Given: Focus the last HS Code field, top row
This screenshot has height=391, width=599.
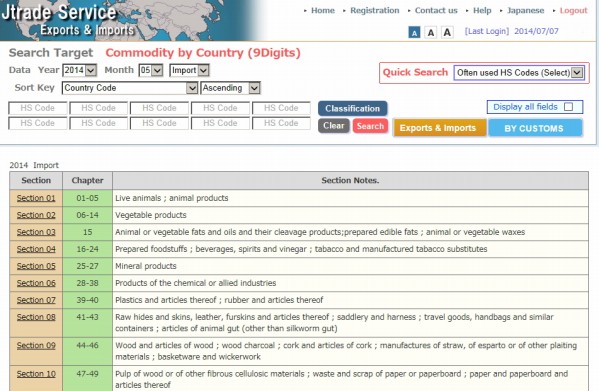Looking at the screenshot, I should [x=281, y=108].
